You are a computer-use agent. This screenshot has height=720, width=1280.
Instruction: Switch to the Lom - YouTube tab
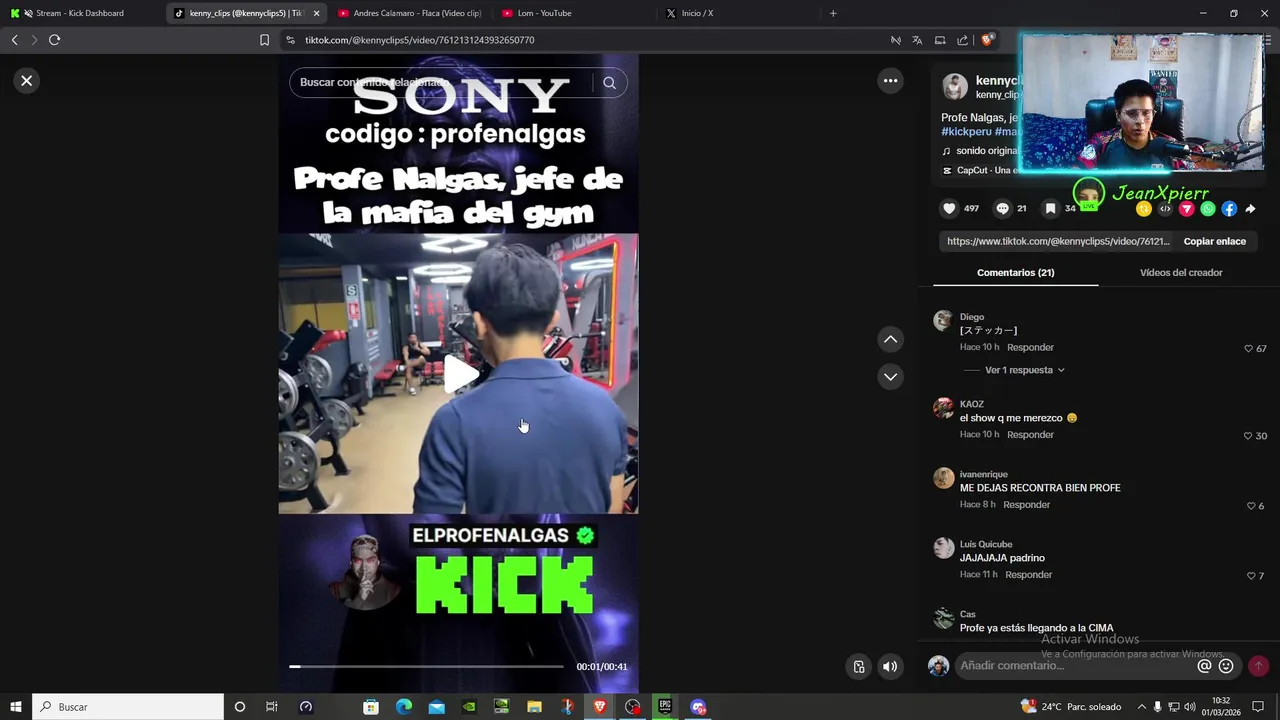[574, 13]
